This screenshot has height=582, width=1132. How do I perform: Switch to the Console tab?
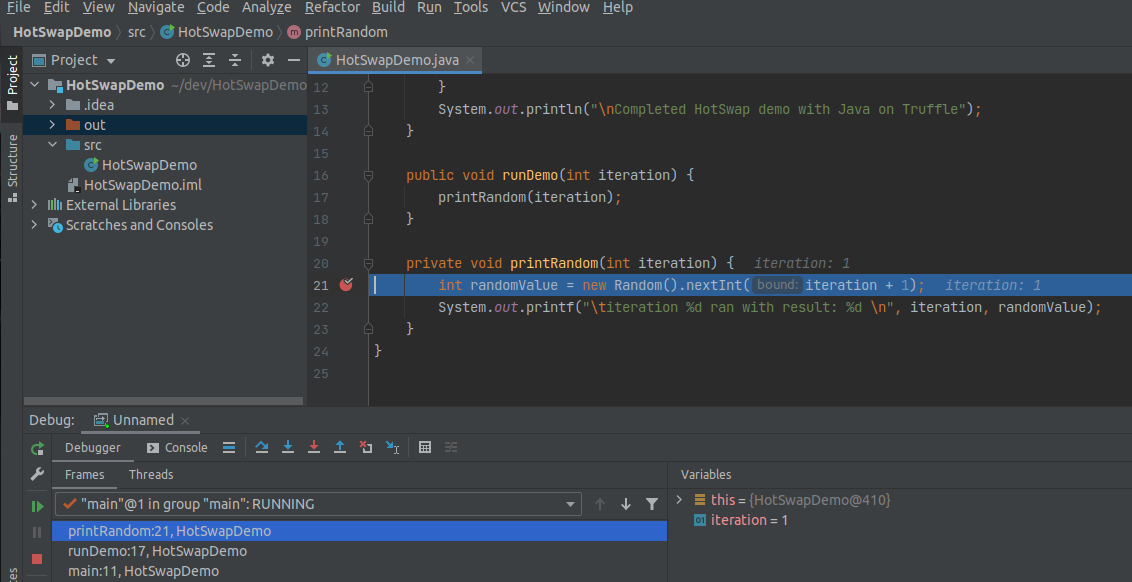click(178, 447)
